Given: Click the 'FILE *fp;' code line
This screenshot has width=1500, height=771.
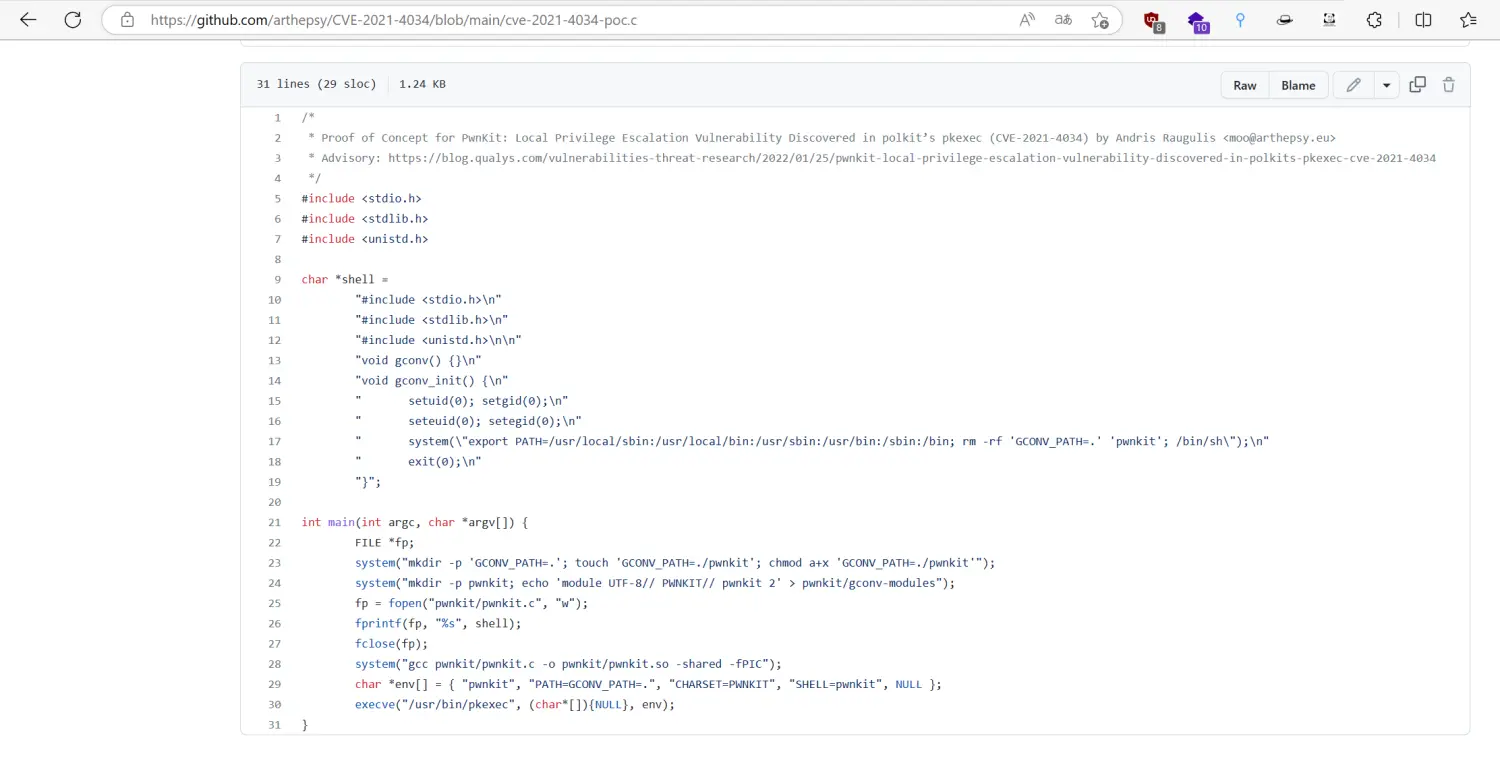Looking at the screenshot, I should (x=384, y=542).
